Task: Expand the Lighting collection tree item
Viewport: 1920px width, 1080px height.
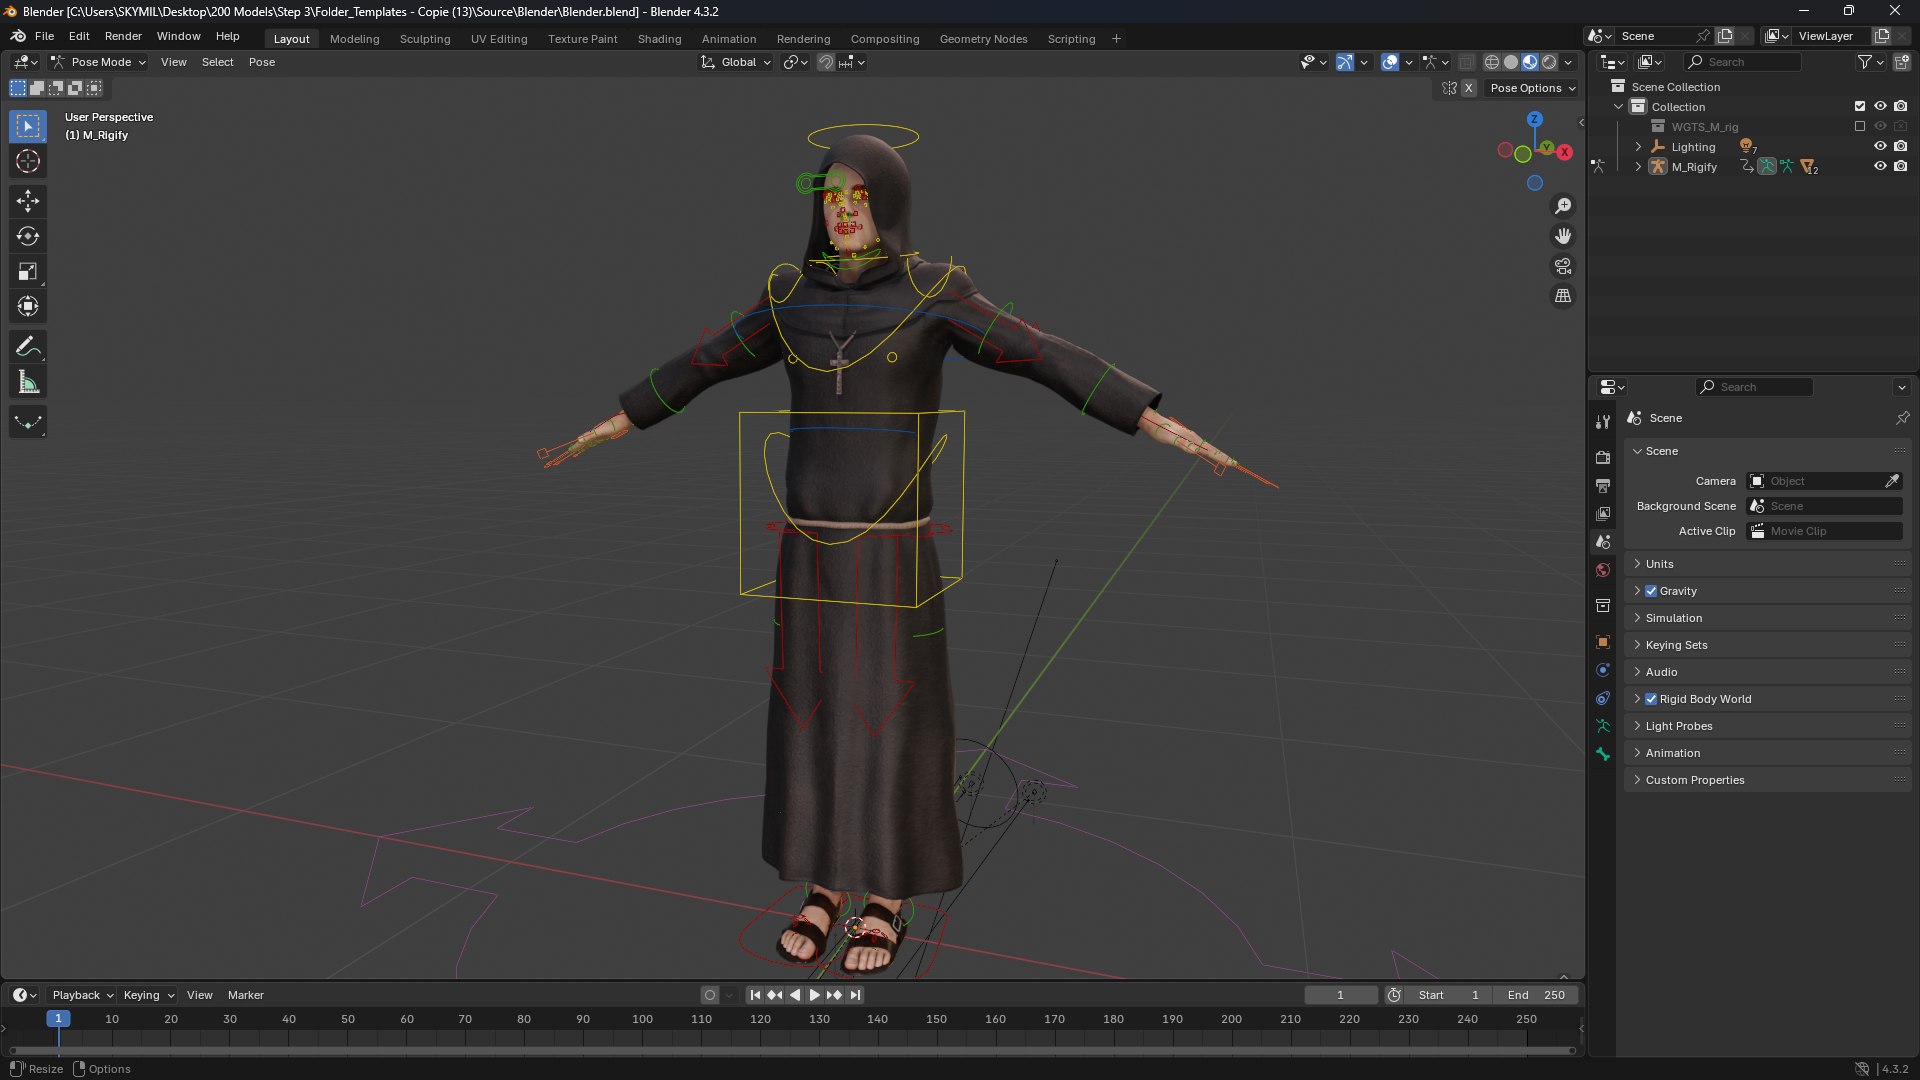Action: (1638, 146)
